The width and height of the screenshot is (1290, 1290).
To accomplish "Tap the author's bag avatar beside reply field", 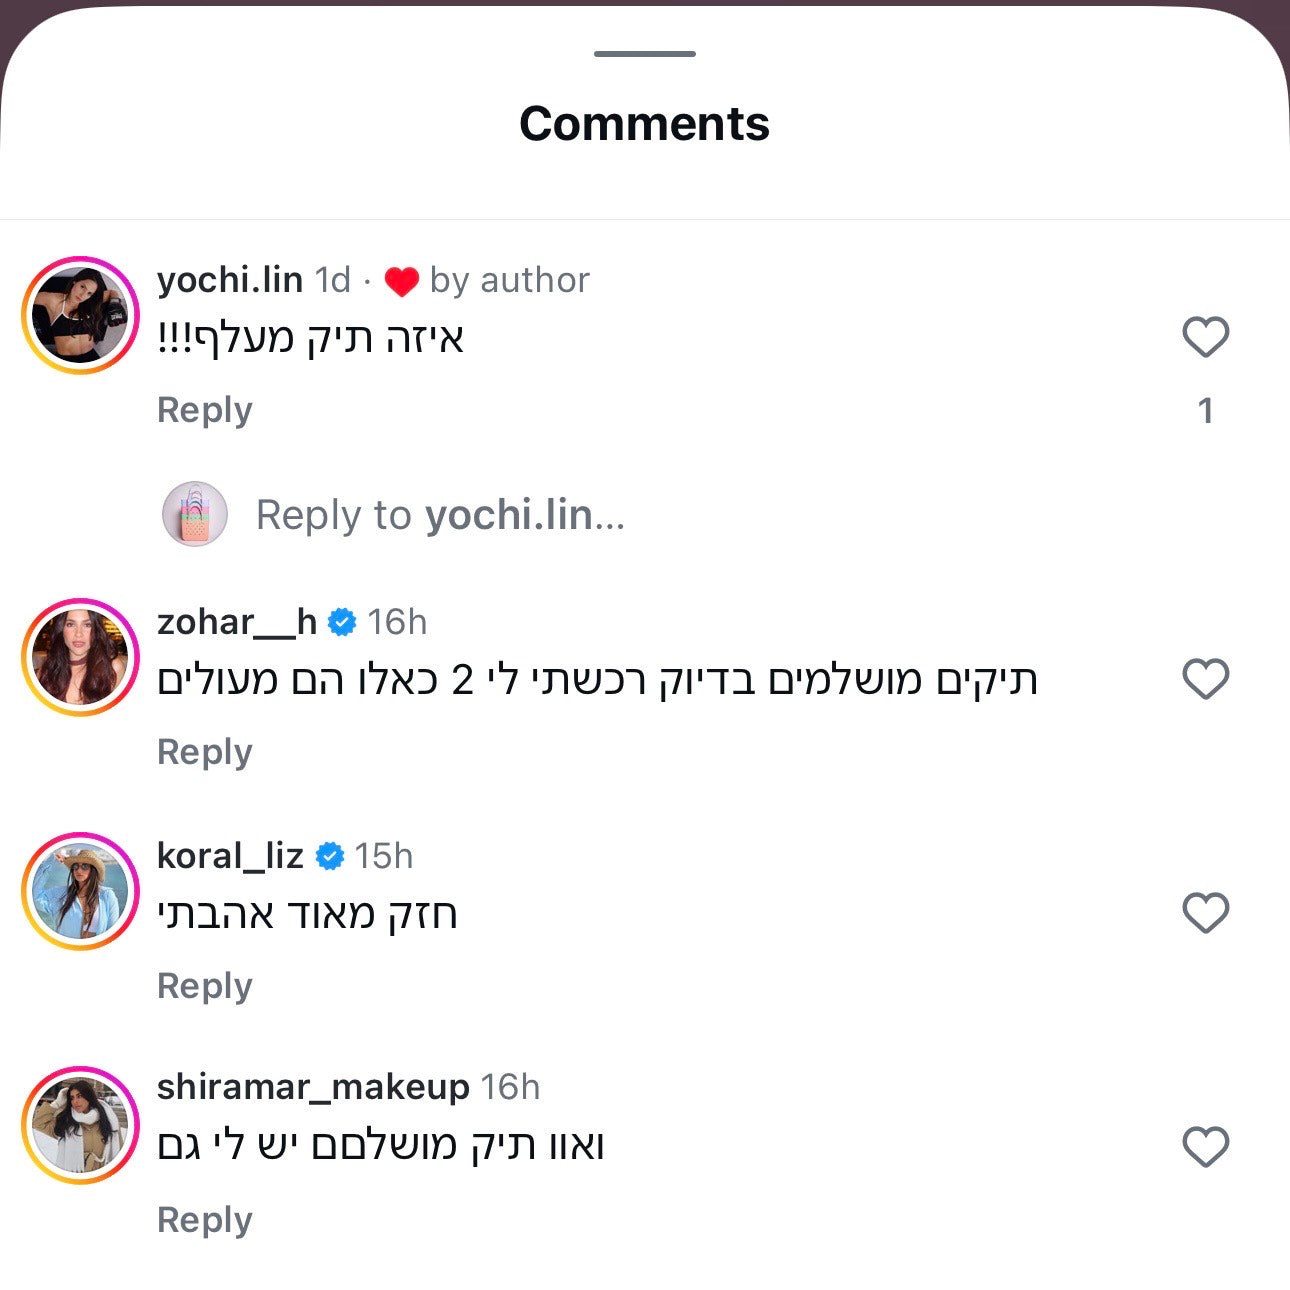I will (195, 514).
